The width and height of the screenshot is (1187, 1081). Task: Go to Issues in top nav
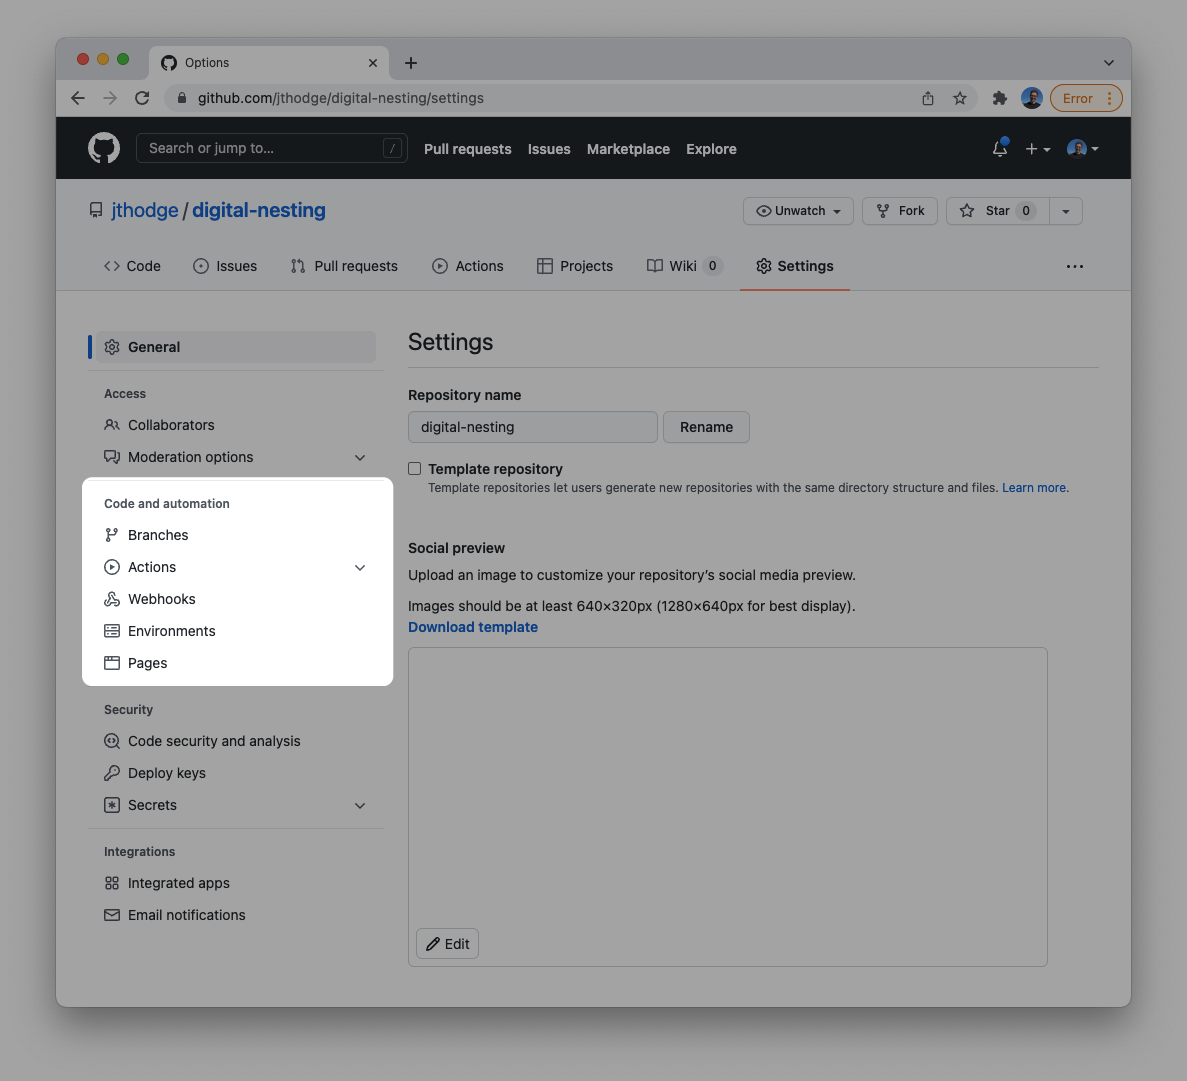pos(549,149)
